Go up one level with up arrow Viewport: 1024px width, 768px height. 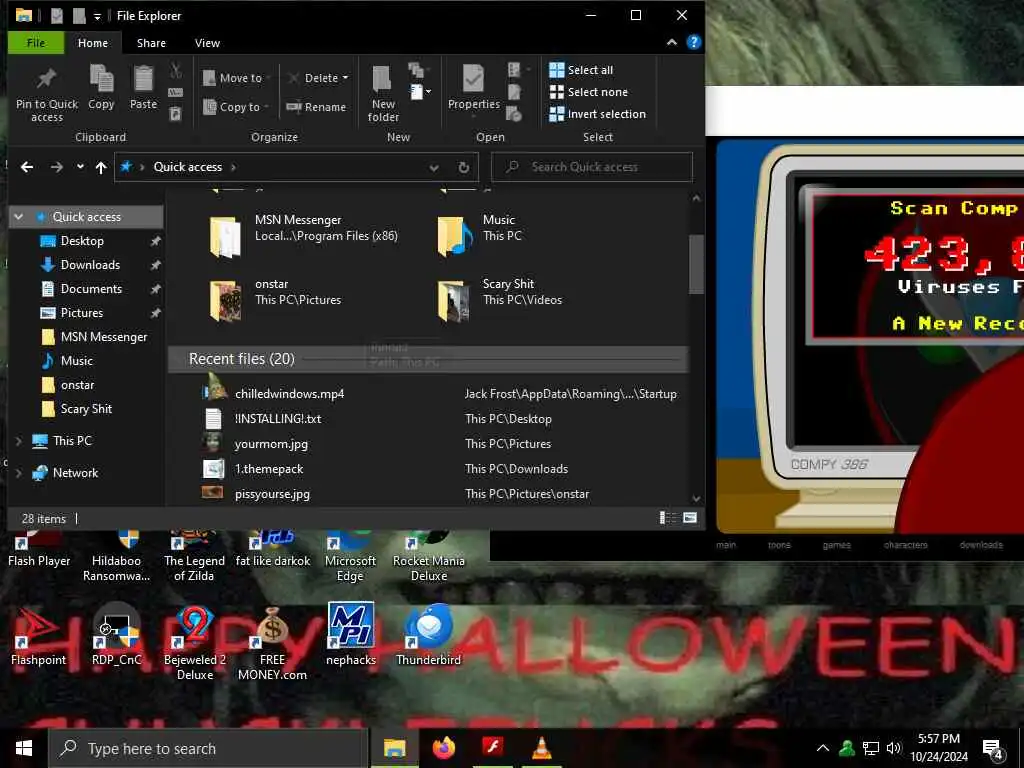pyautogui.click(x=101, y=167)
